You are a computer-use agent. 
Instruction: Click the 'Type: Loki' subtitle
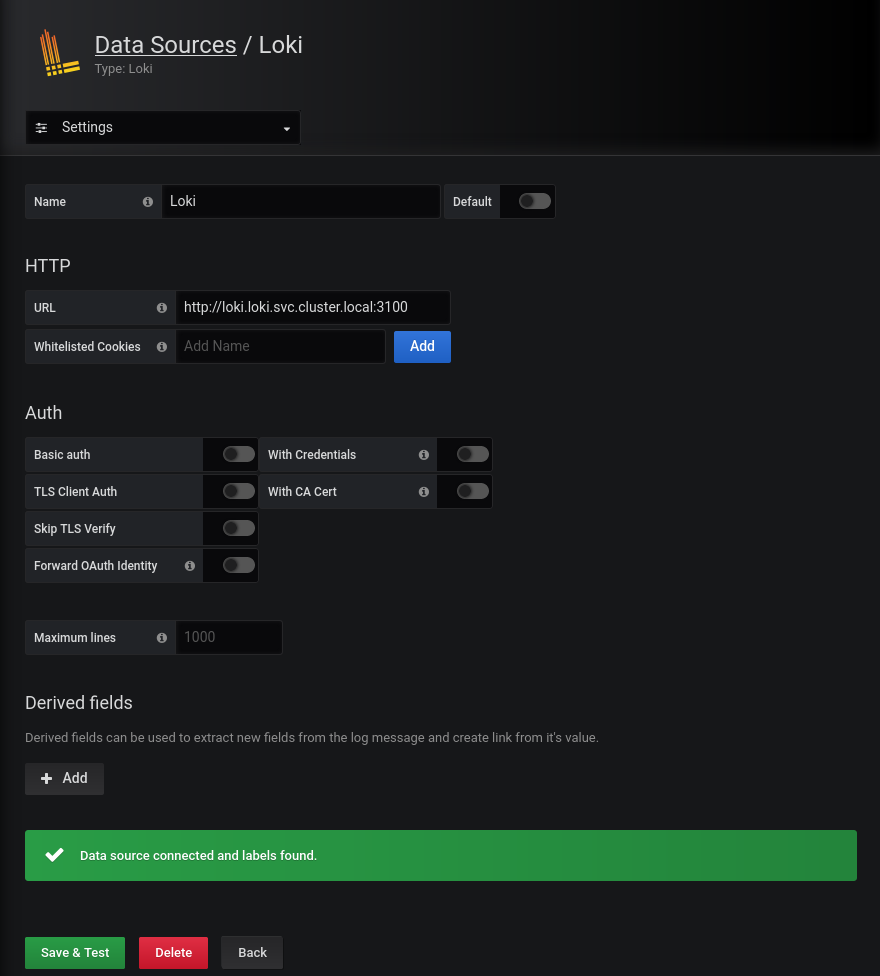(123, 69)
